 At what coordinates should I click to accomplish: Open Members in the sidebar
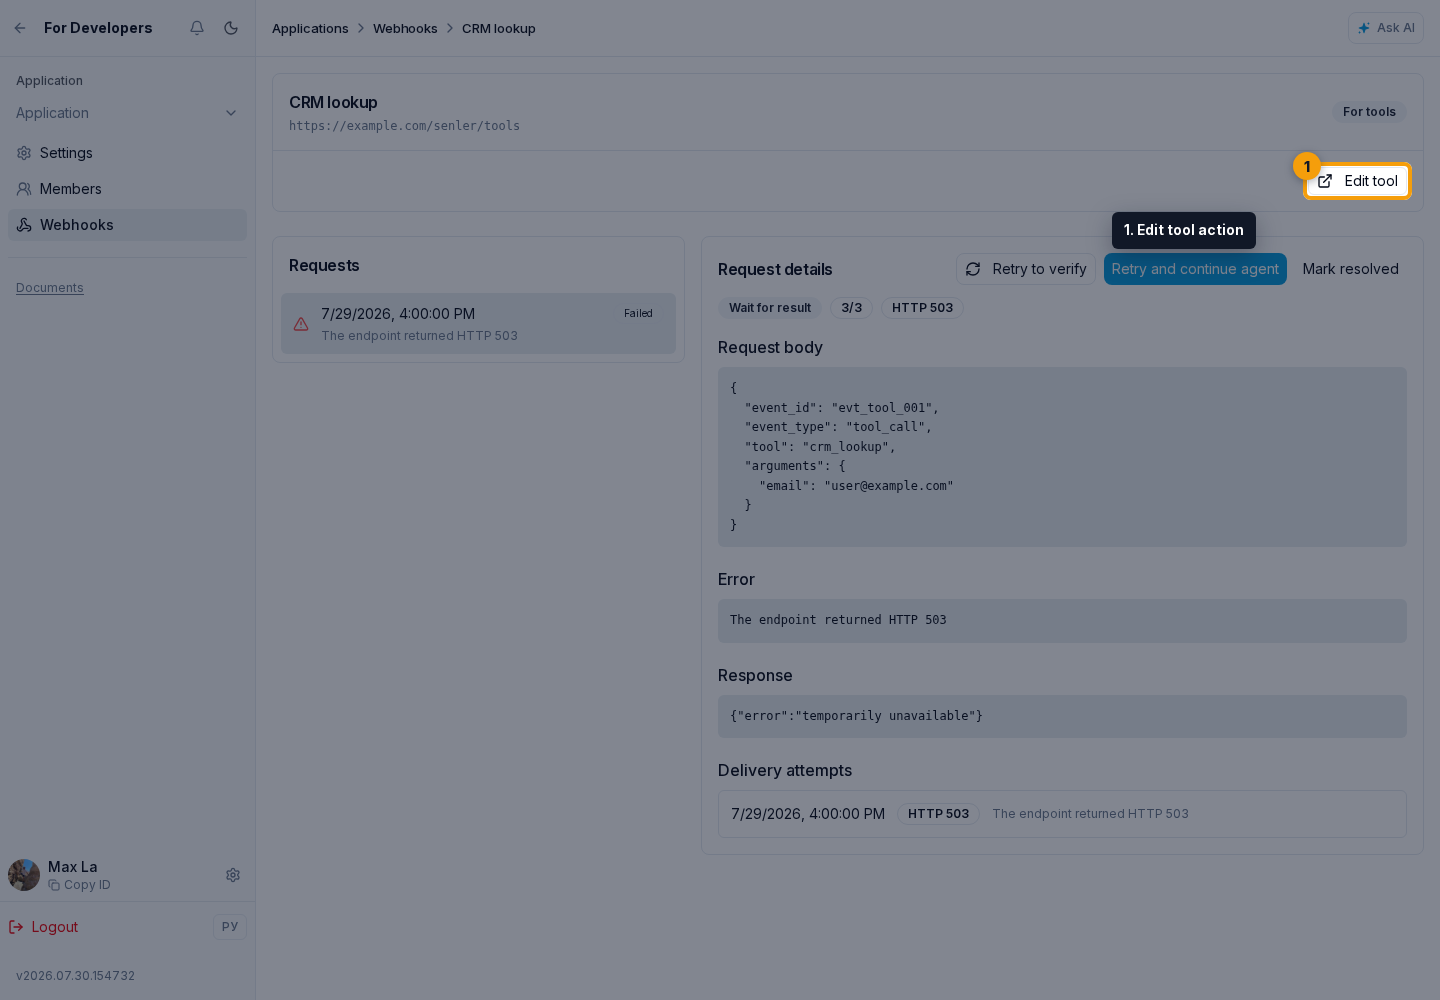click(x=127, y=189)
